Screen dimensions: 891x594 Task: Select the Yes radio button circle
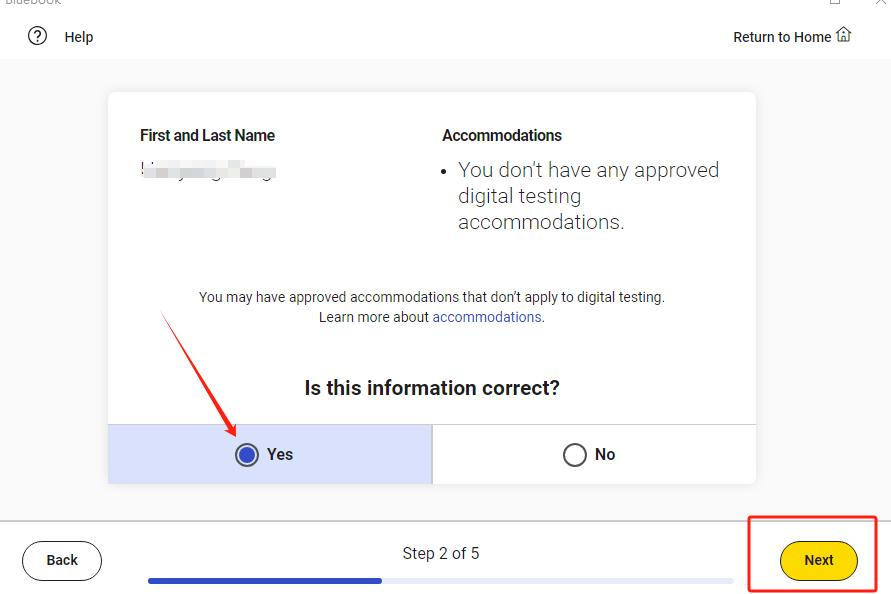coord(247,455)
